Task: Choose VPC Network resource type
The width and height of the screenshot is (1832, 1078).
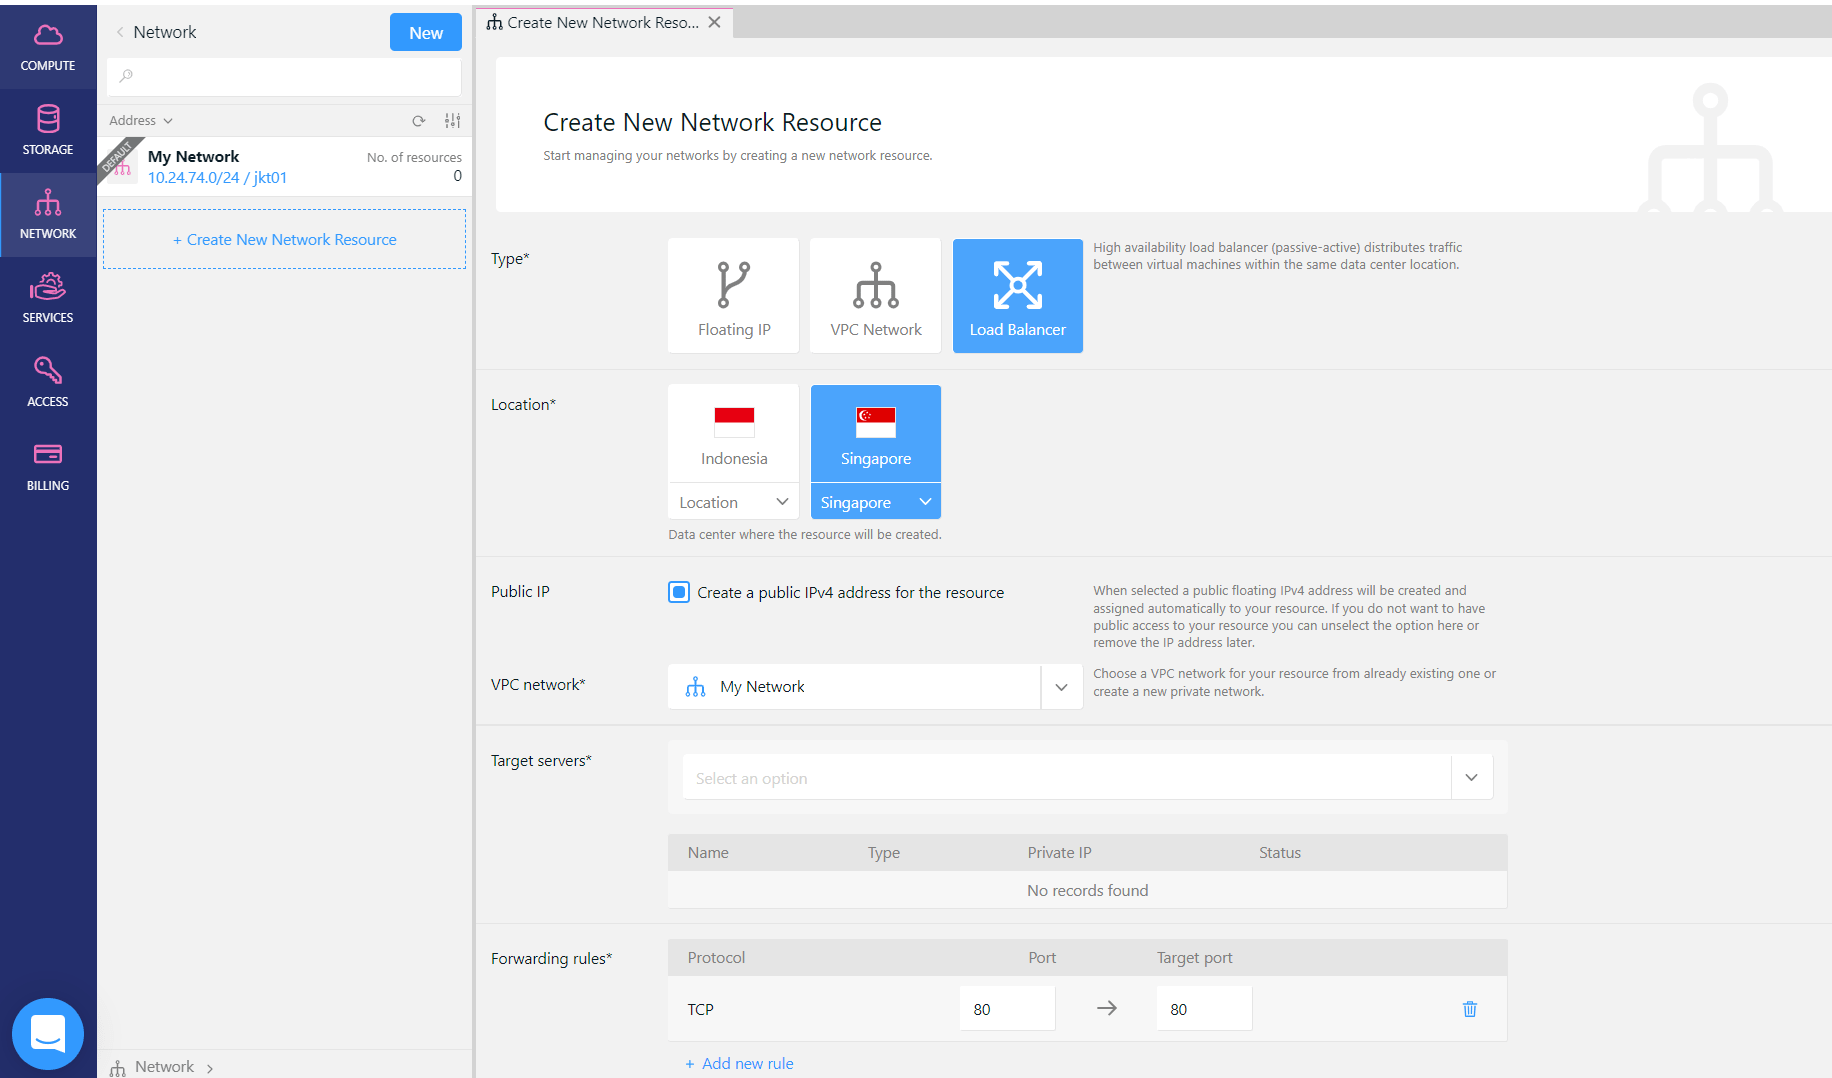Action: coord(875,296)
